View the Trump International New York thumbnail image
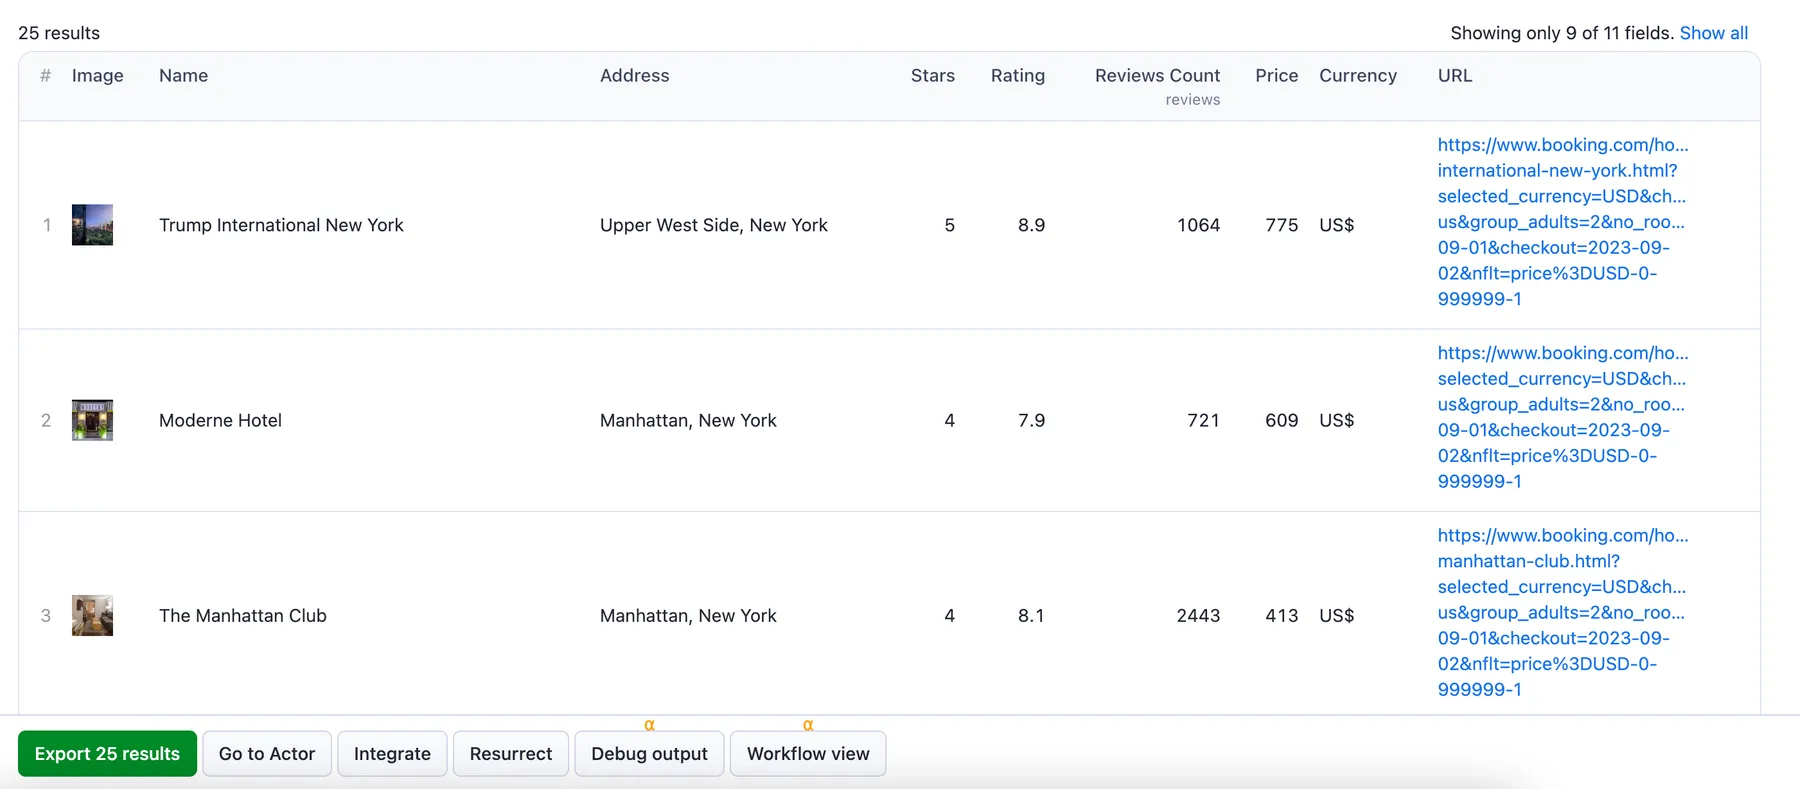1800x789 pixels. click(92, 225)
